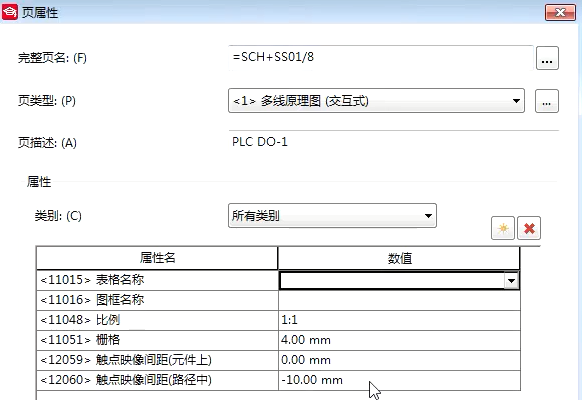This screenshot has width=582, height=400.
Task: Click the 4.00 mm grid value cell
Action: [x=399, y=340]
